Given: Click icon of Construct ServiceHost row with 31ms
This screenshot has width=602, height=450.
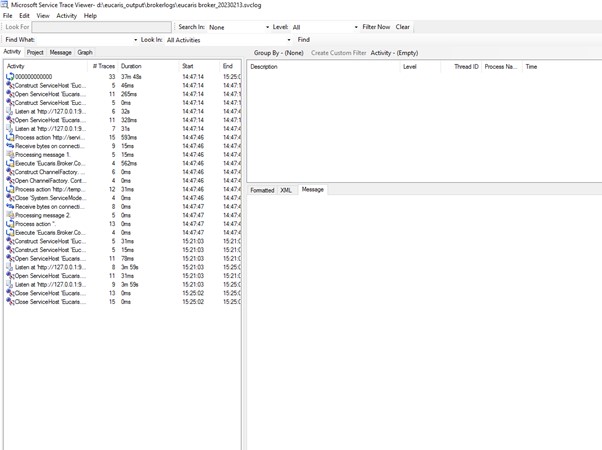Looking at the screenshot, I should coord(10,241).
